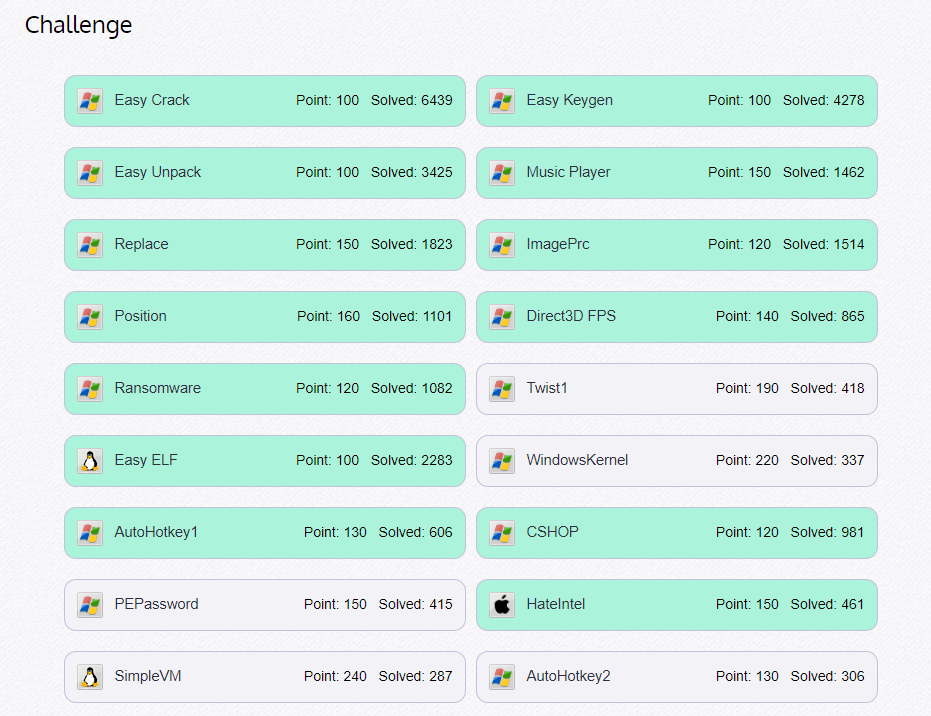Click the Windows icon beside Easy Crack
The image size is (931, 716).
(90, 102)
